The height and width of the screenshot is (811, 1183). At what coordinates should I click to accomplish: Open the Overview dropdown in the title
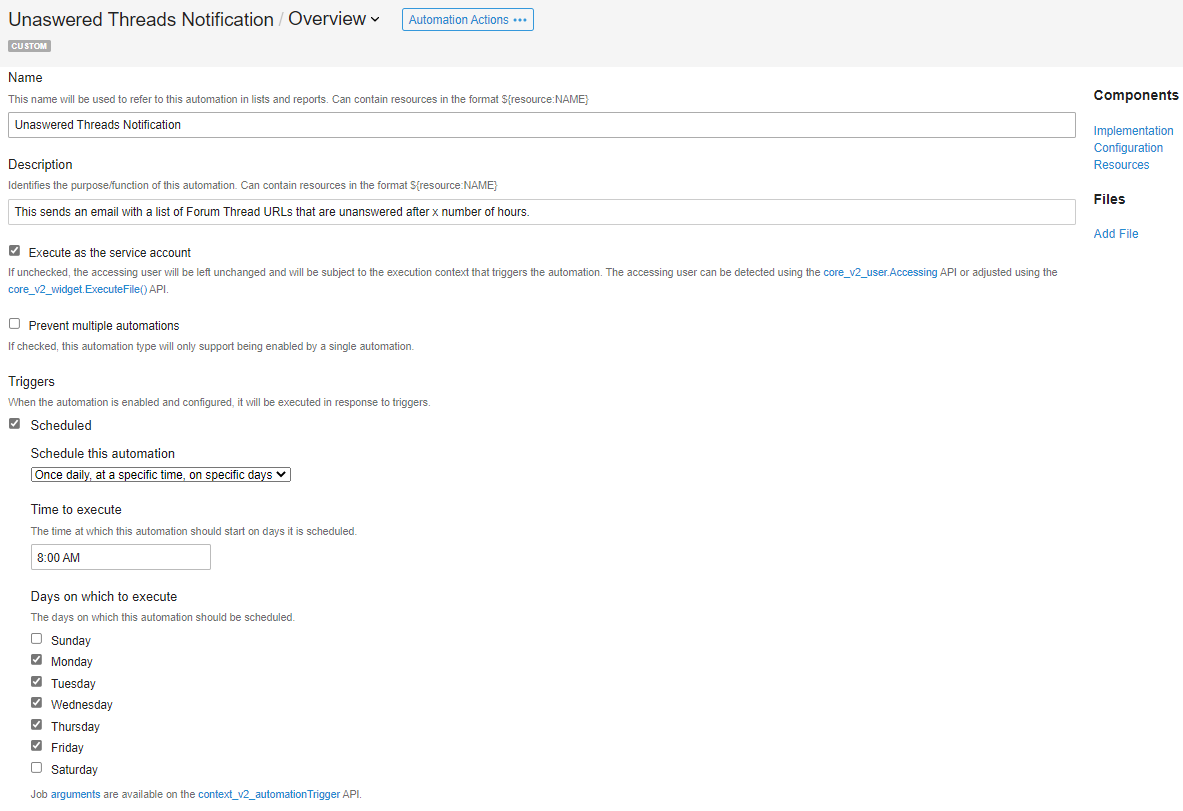tap(333, 19)
